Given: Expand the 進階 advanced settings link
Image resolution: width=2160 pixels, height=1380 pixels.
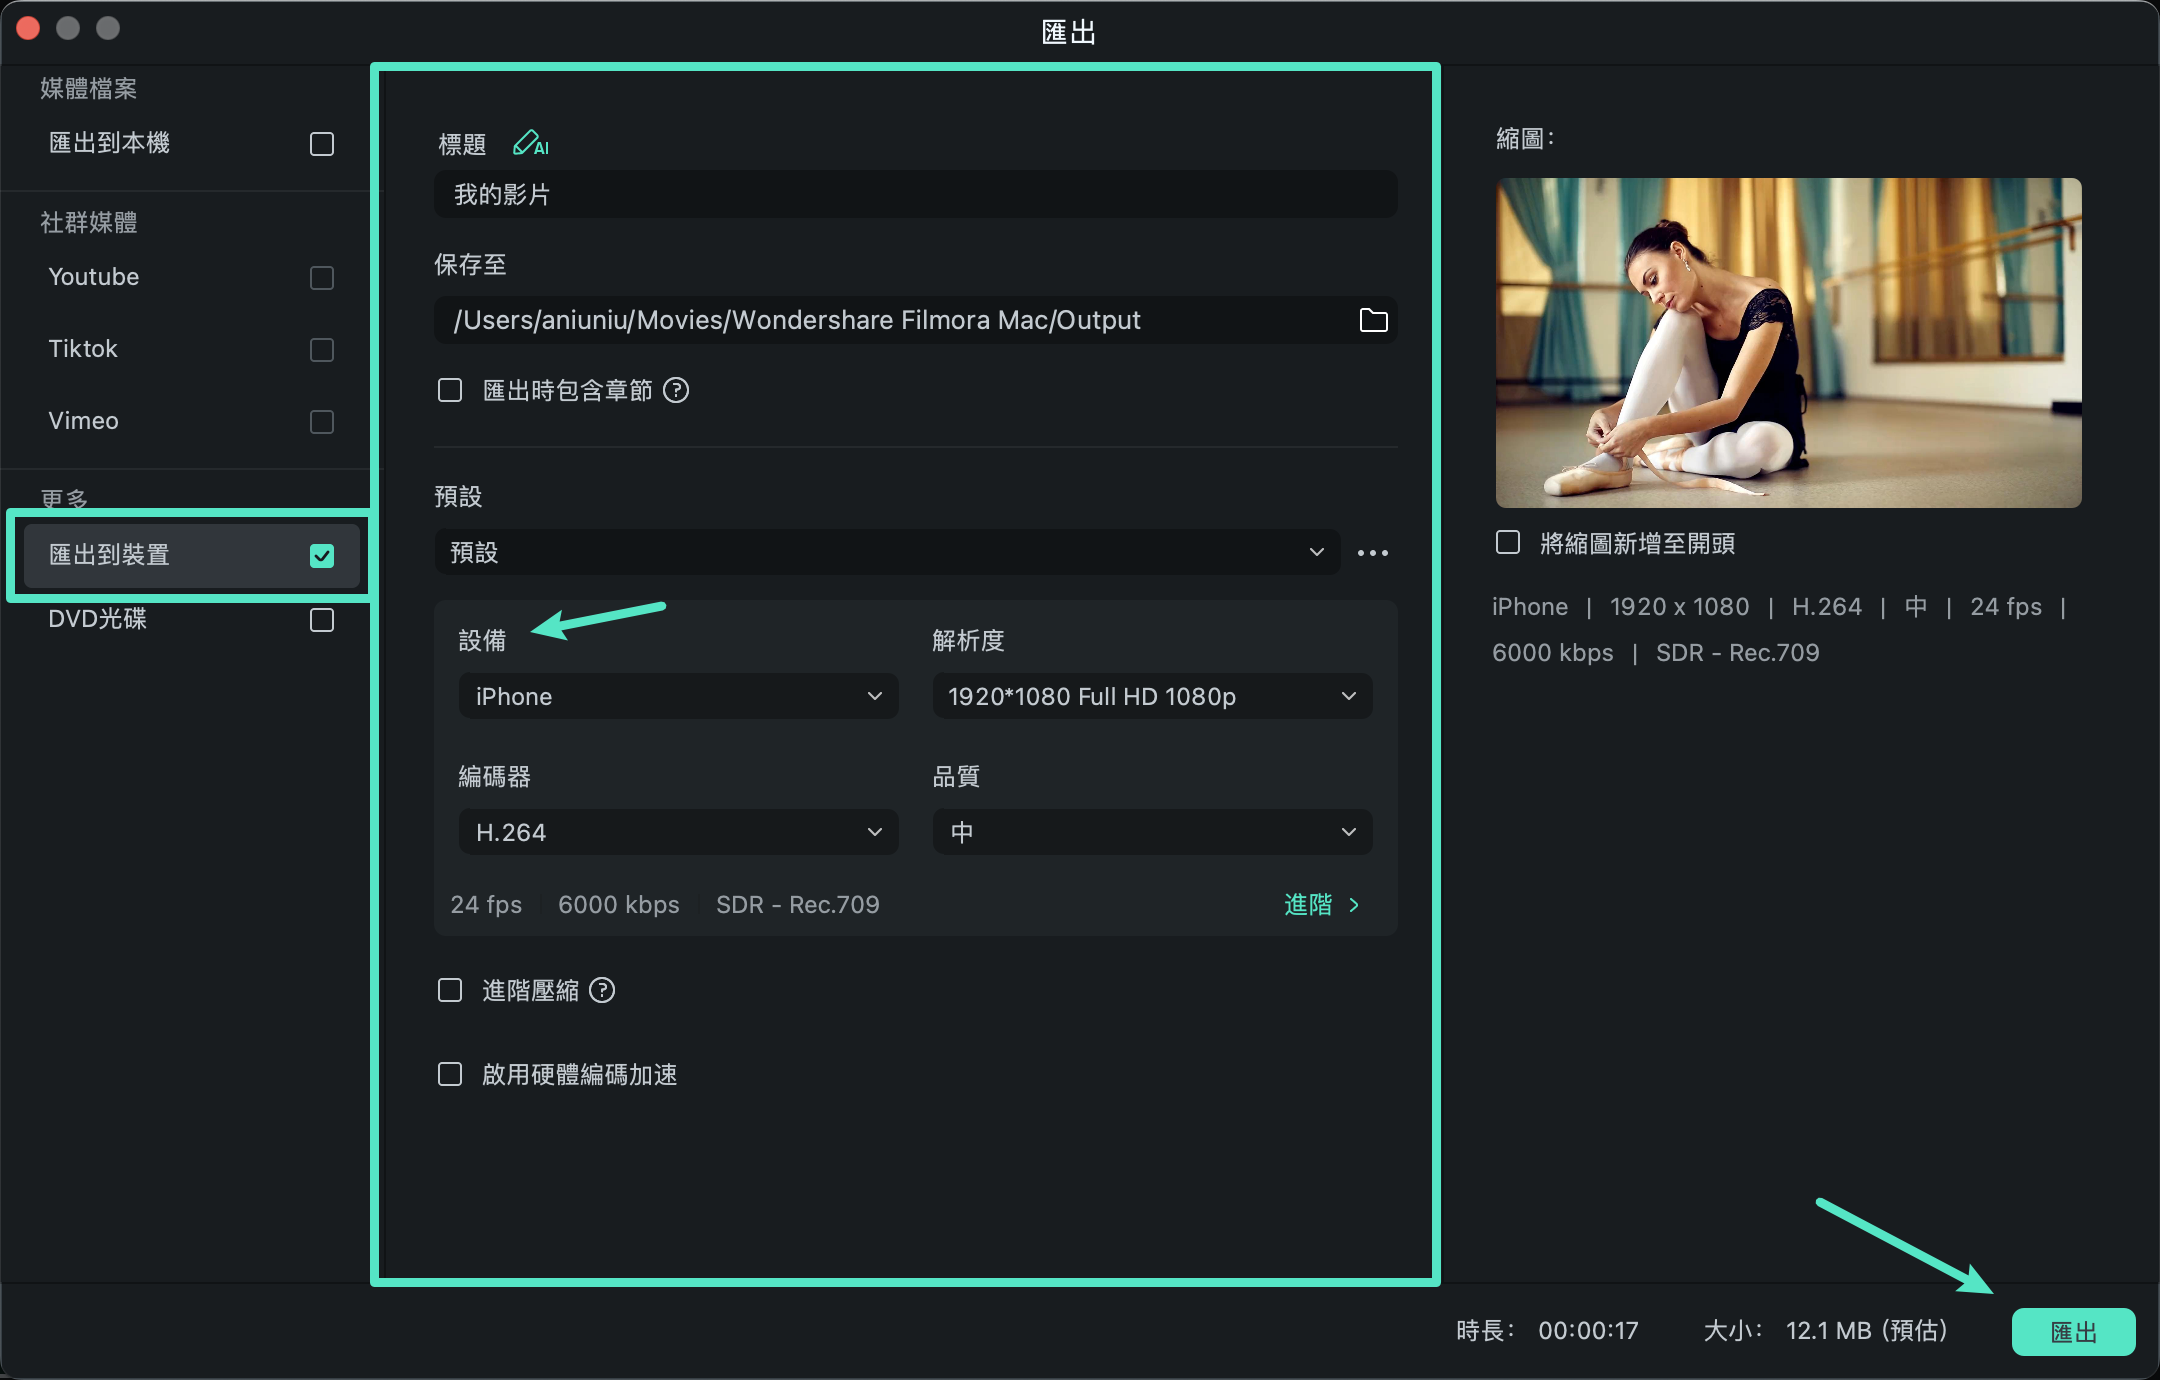Looking at the screenshot, I should point(1322,905).
